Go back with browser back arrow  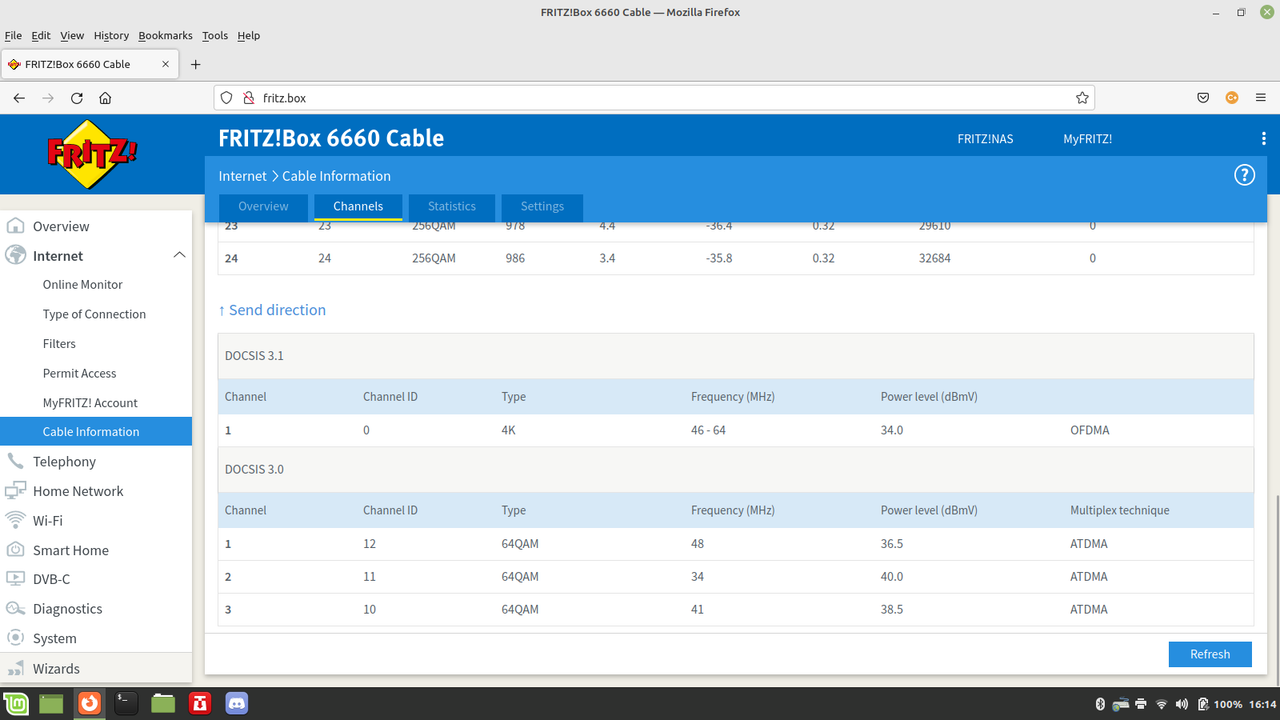pos(19,98)
